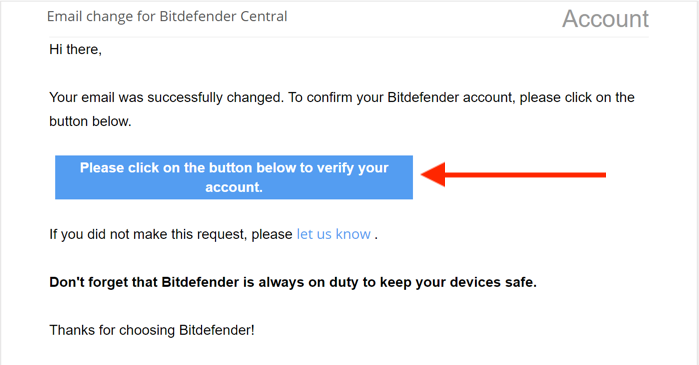Click "Your email was successfully changed." sentence
This screenshot has height=365, width=699.
point(166,97)
